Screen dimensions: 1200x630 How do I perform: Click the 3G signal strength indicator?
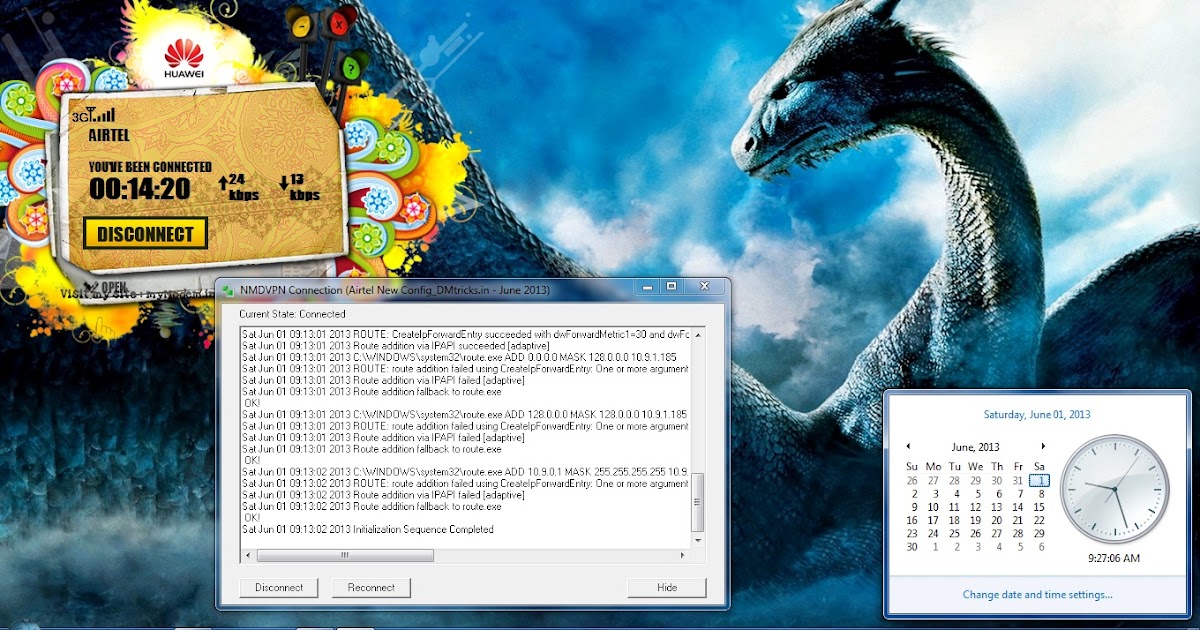pos(93,115)
